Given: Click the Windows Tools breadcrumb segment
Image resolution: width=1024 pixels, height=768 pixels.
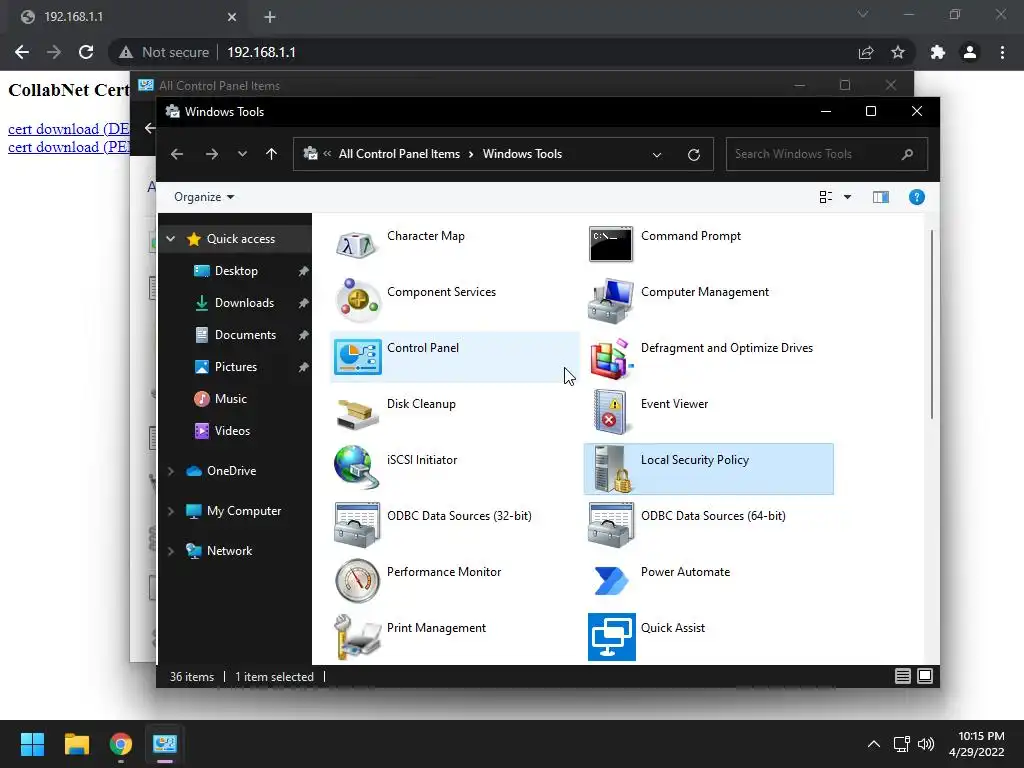Looking at the screenshot, I should click(522, 154).
